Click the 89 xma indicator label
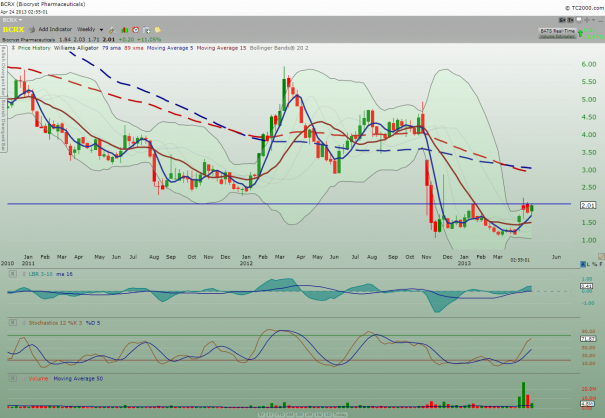 coord(134,48)
